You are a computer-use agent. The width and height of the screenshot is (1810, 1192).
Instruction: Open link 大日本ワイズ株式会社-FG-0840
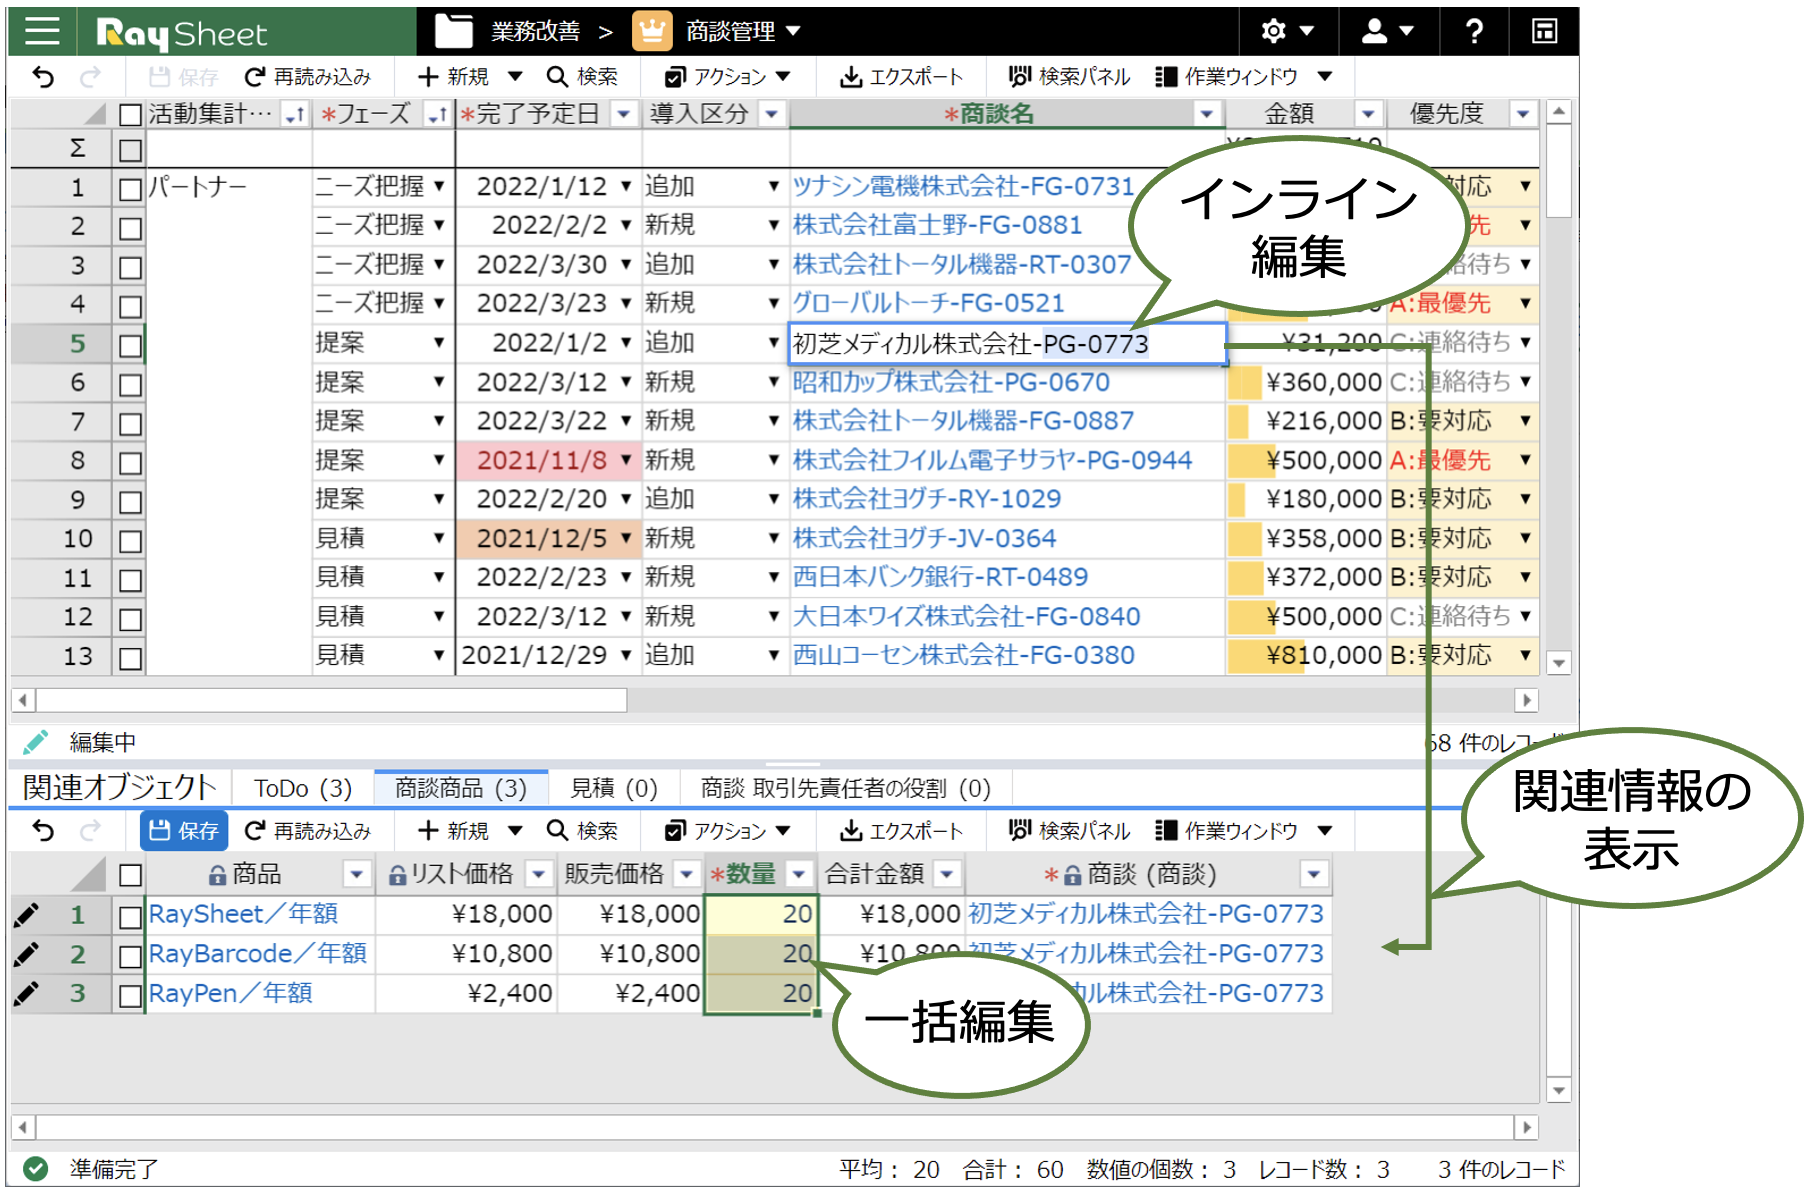pyautogui.click(x=966, y=616)
